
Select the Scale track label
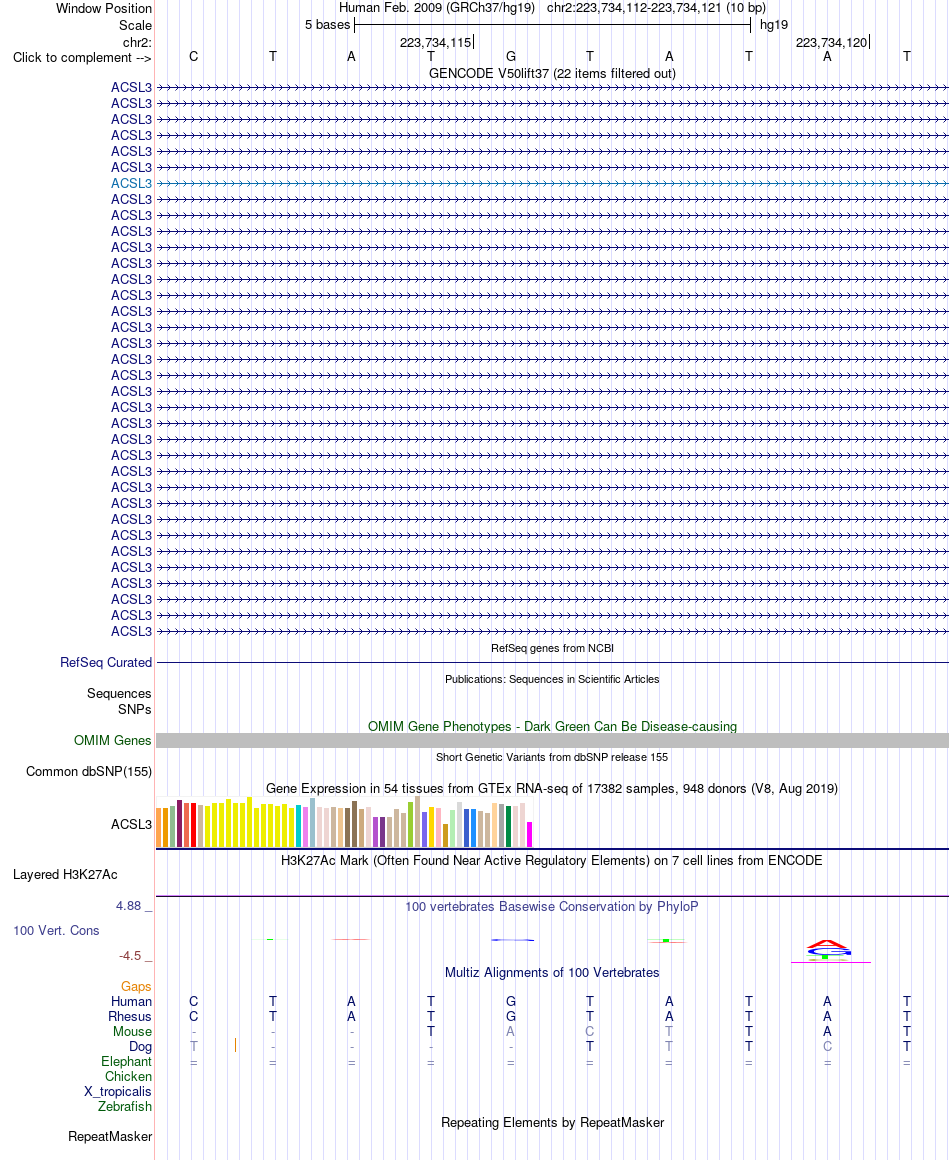pos(135,25)
